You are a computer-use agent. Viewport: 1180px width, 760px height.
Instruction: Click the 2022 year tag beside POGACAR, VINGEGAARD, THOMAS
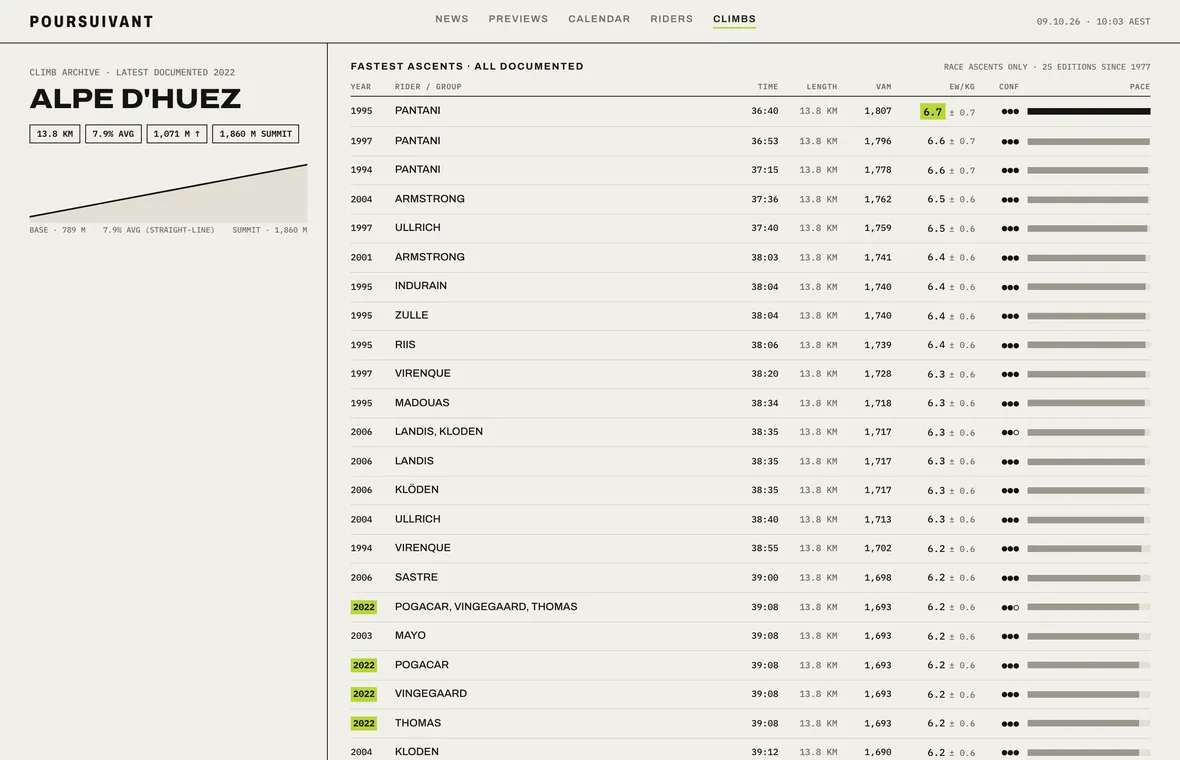click(363, 607)
